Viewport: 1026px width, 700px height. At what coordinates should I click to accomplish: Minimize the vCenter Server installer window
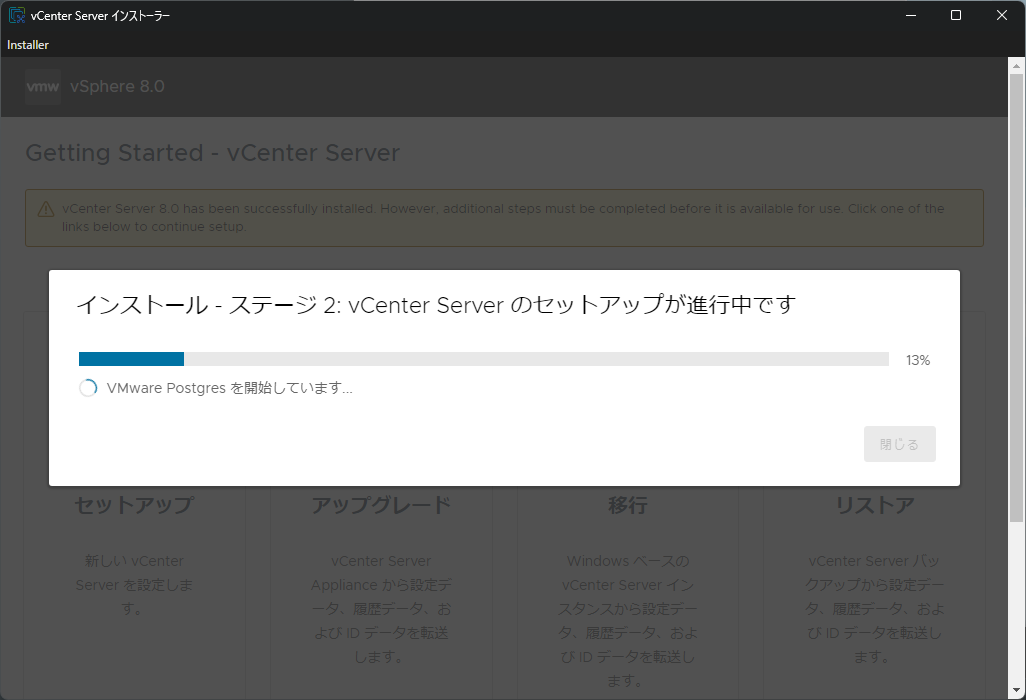910,15
